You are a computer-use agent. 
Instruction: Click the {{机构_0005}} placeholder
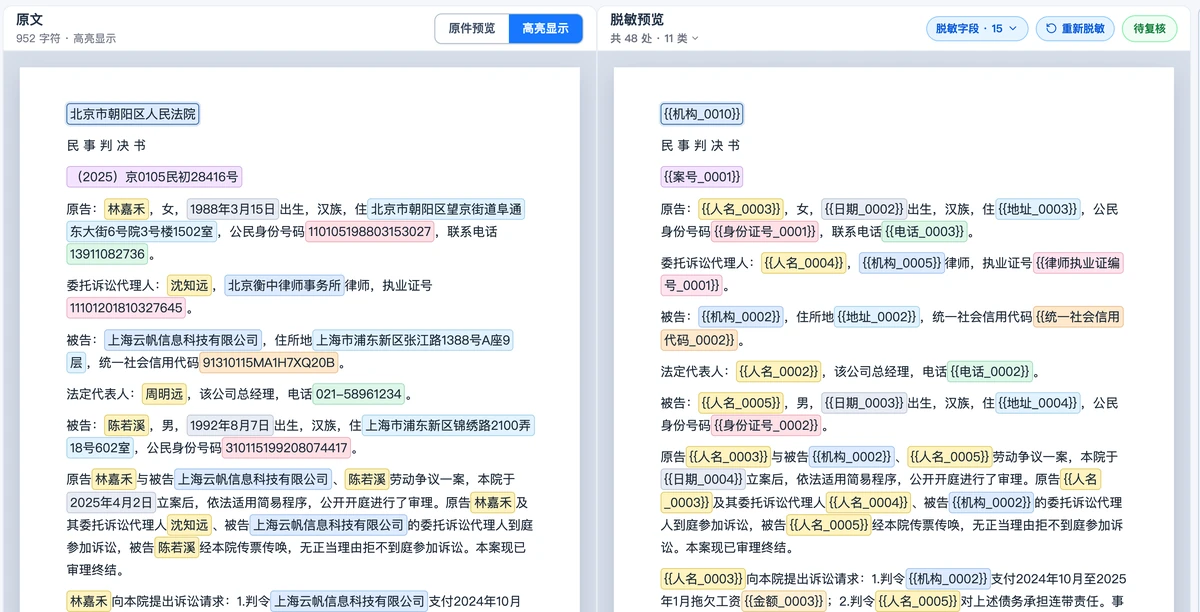tap(902, 263)
